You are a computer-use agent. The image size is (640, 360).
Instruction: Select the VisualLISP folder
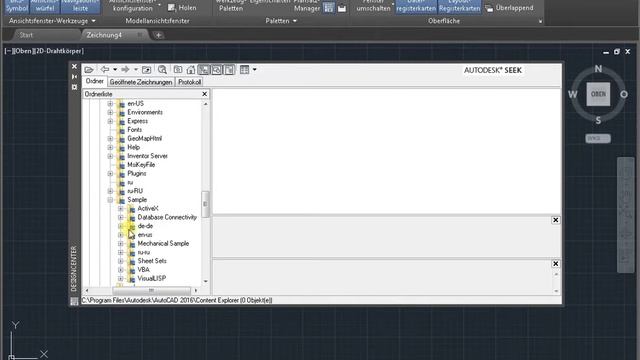click(x=151, y=278)
